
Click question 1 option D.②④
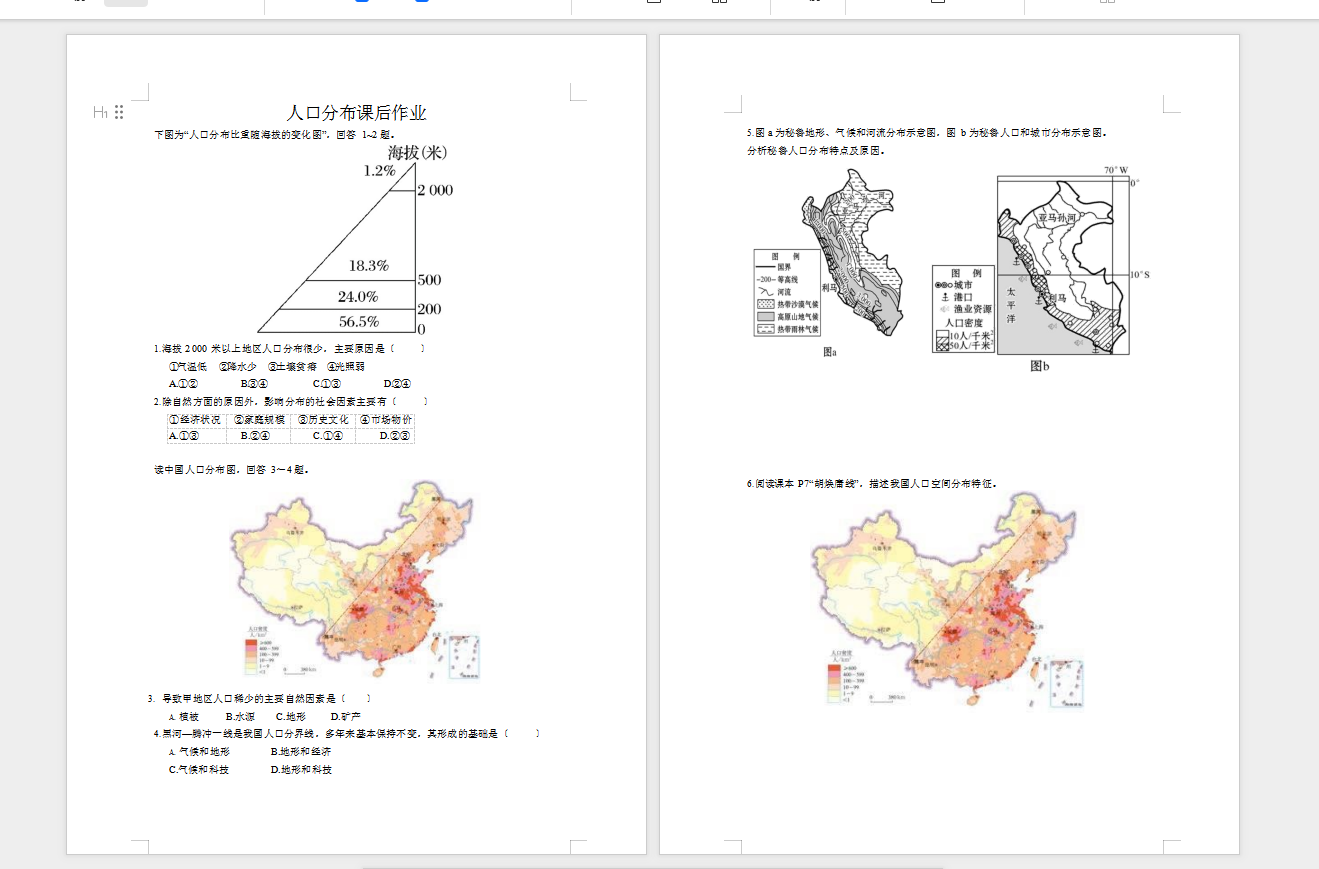[397, 383]
